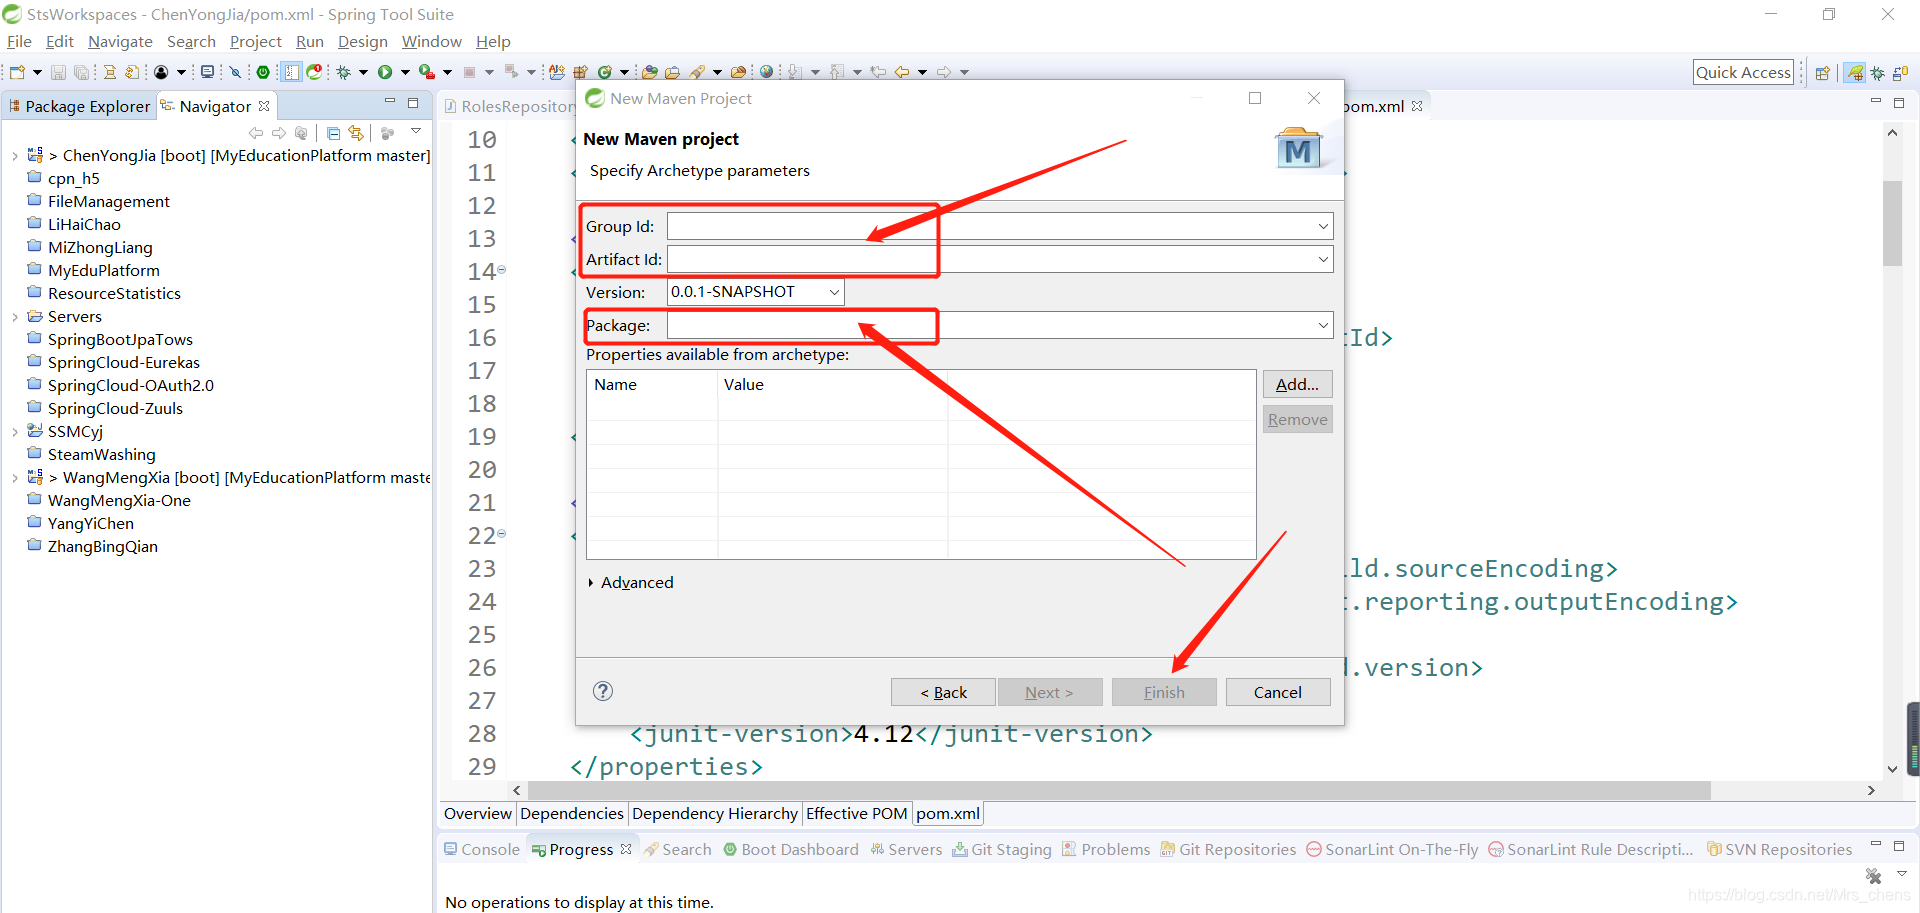Click the help question mark in dialog
Image resolution: width=1920 pixels, height=913 pixels.
(603, 691)
